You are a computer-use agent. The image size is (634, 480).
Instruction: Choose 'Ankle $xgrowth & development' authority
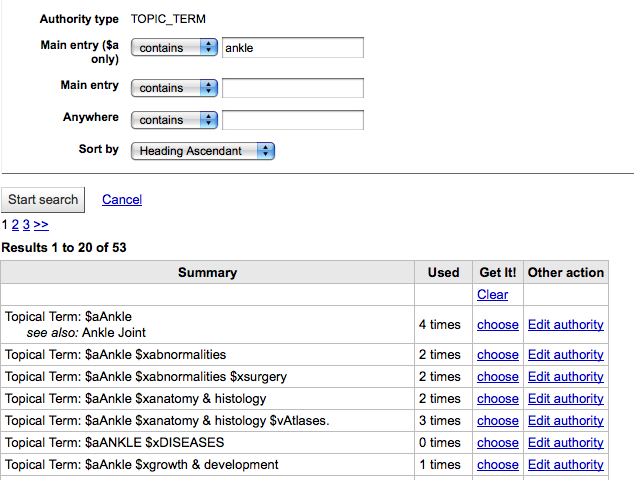pos(497,465)
